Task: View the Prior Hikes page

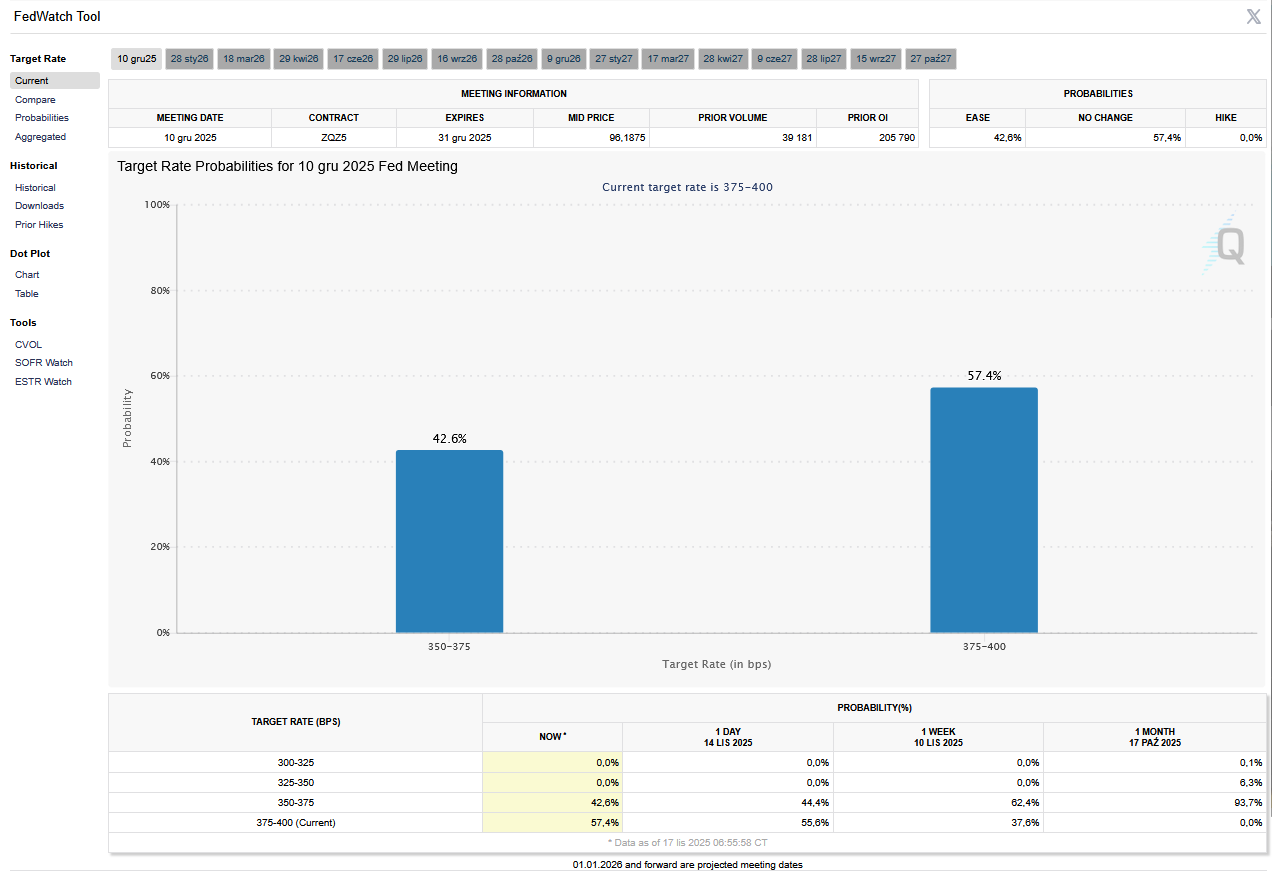Action: click(39, 225)
